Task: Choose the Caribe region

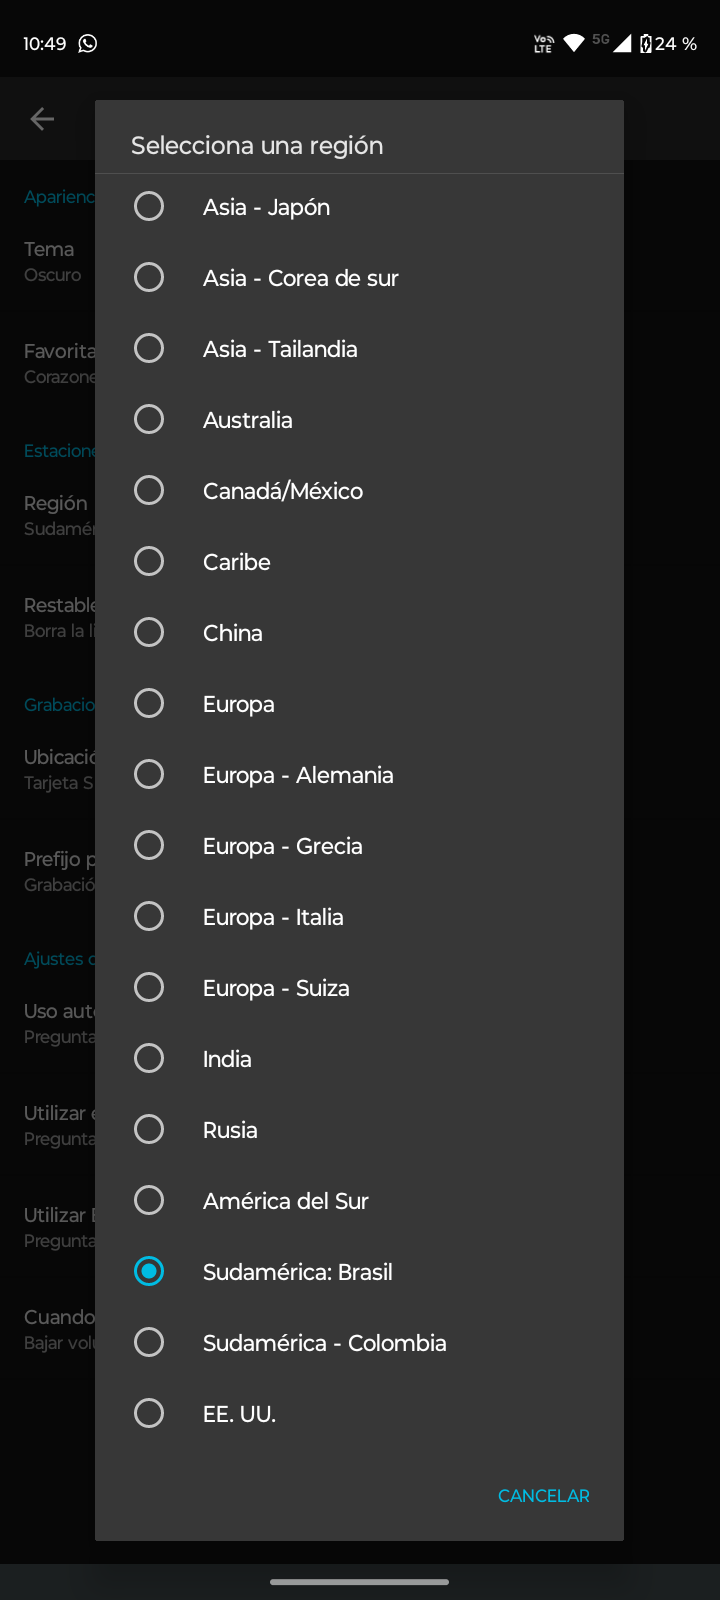Action: point(149,562)
